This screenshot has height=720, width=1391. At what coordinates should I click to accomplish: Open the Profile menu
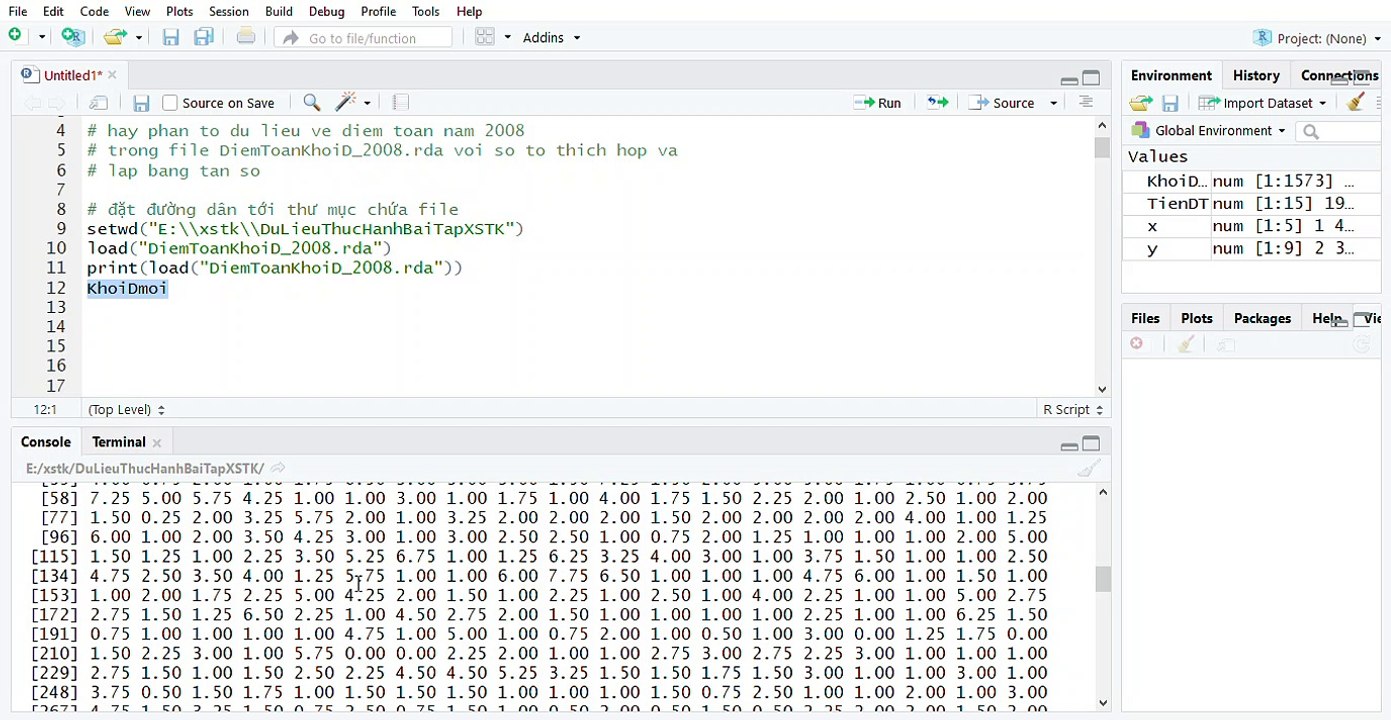point(378,12)
